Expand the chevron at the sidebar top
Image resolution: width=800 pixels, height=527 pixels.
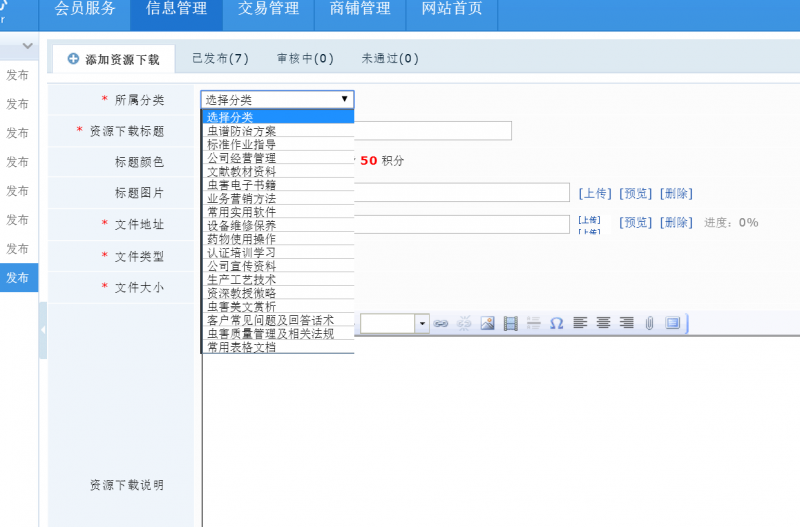pos(28,46)
